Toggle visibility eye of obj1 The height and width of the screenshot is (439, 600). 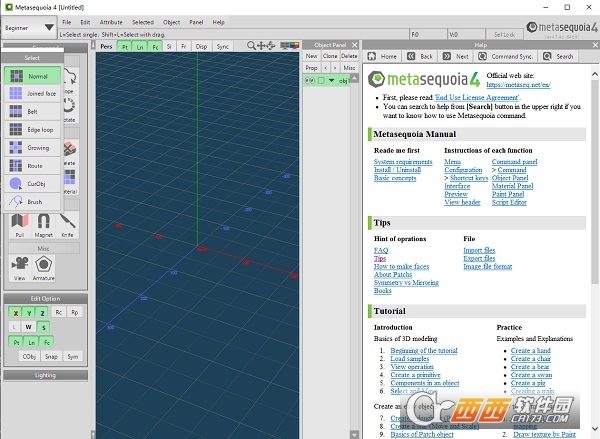(x=310, y=80)
